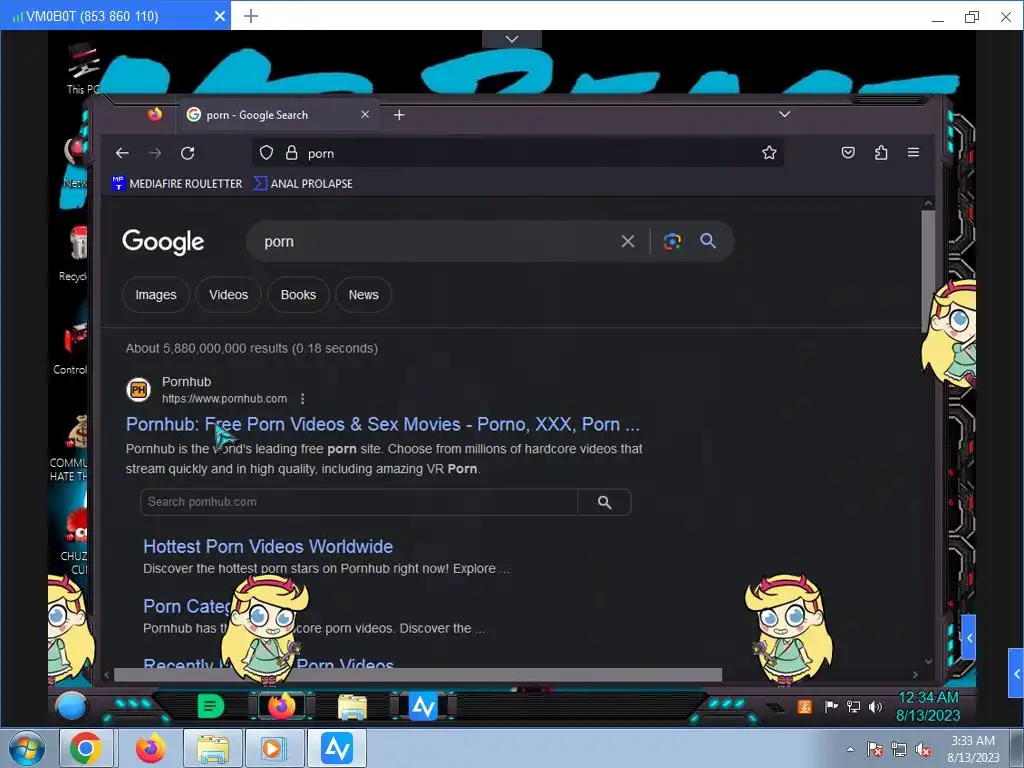Open three-dot menu beside first result URL
The height and width of the screenshot is (768, 1024).
(x=302, y=398)
